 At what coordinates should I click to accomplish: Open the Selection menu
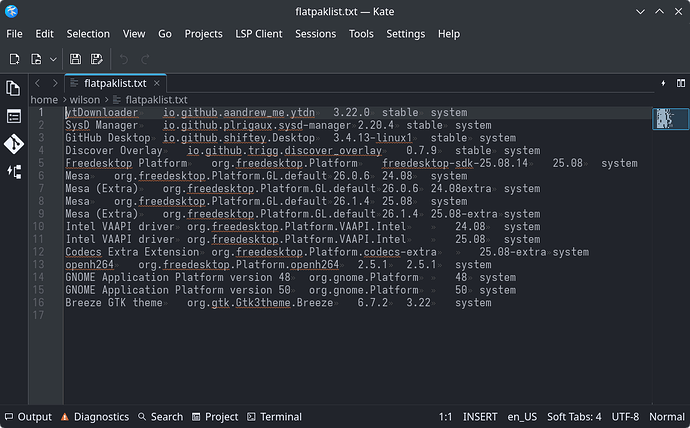click(88, 34)
